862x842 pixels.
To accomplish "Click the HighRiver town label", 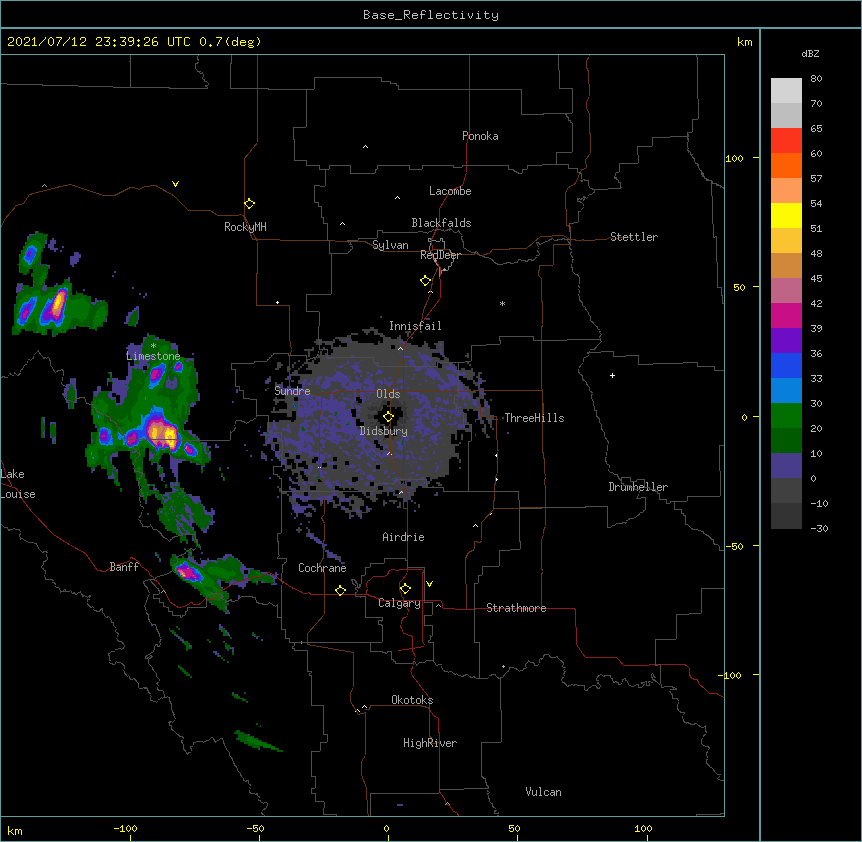I will pos(430,743).
